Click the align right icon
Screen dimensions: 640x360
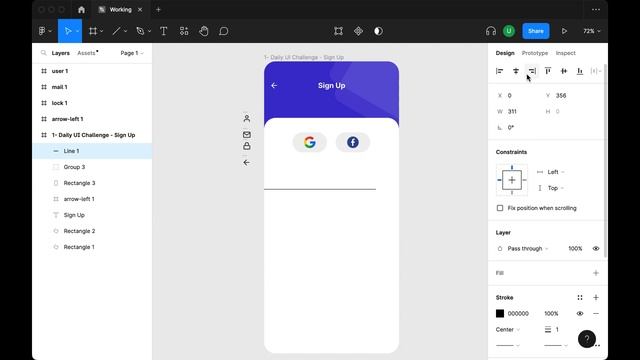(532, 71)
